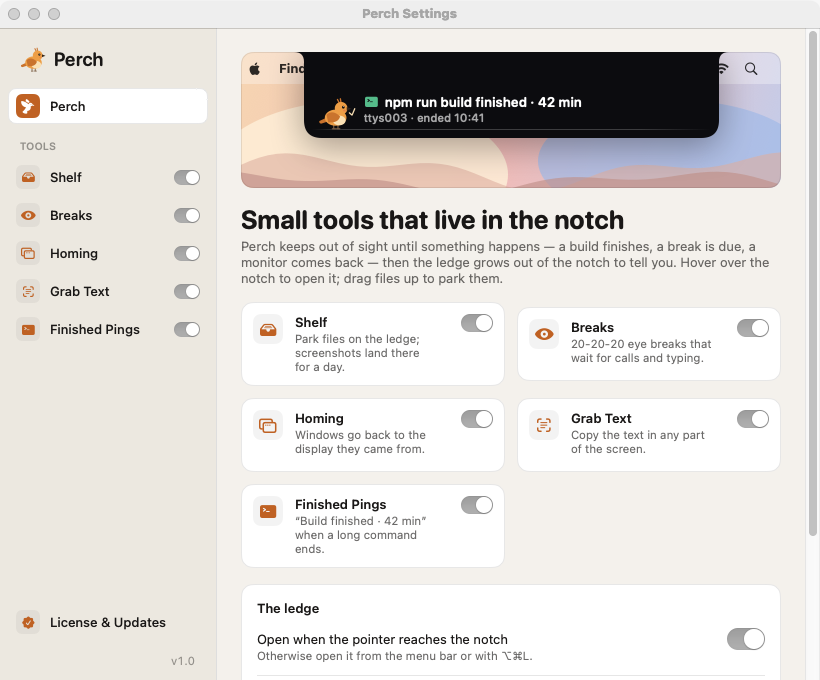820x680 pixels.
Task: Click the Shelf tray icon in sidebar
Action: click(28, 177)
